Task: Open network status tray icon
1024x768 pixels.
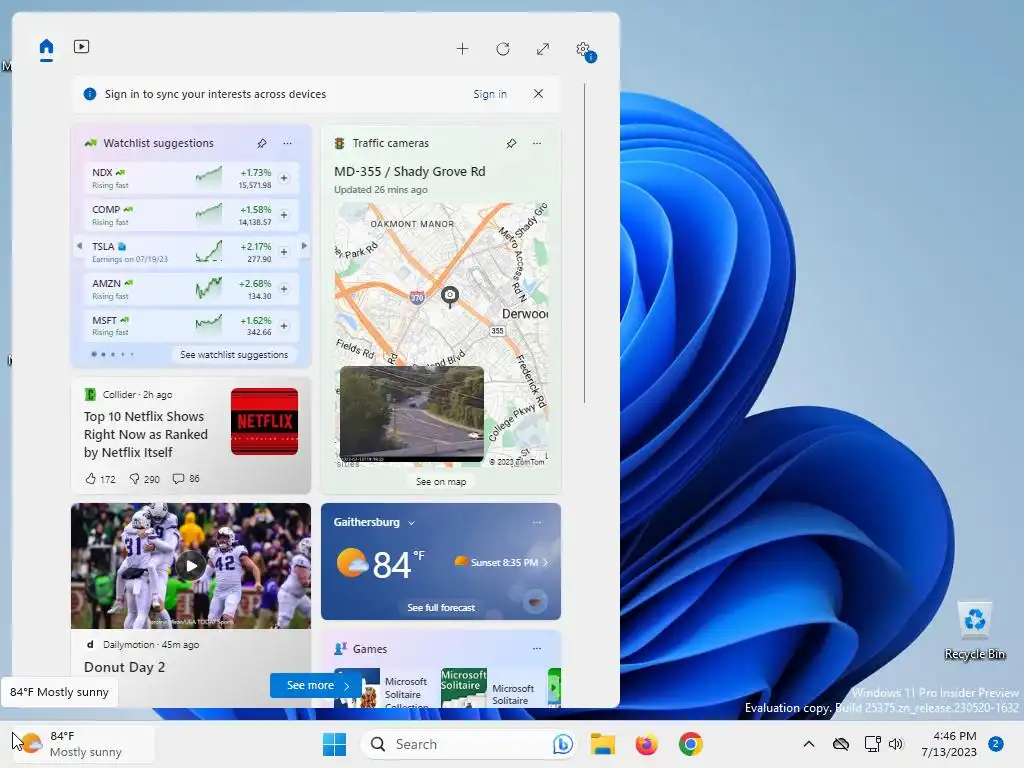Action: [x=872, y=744]
